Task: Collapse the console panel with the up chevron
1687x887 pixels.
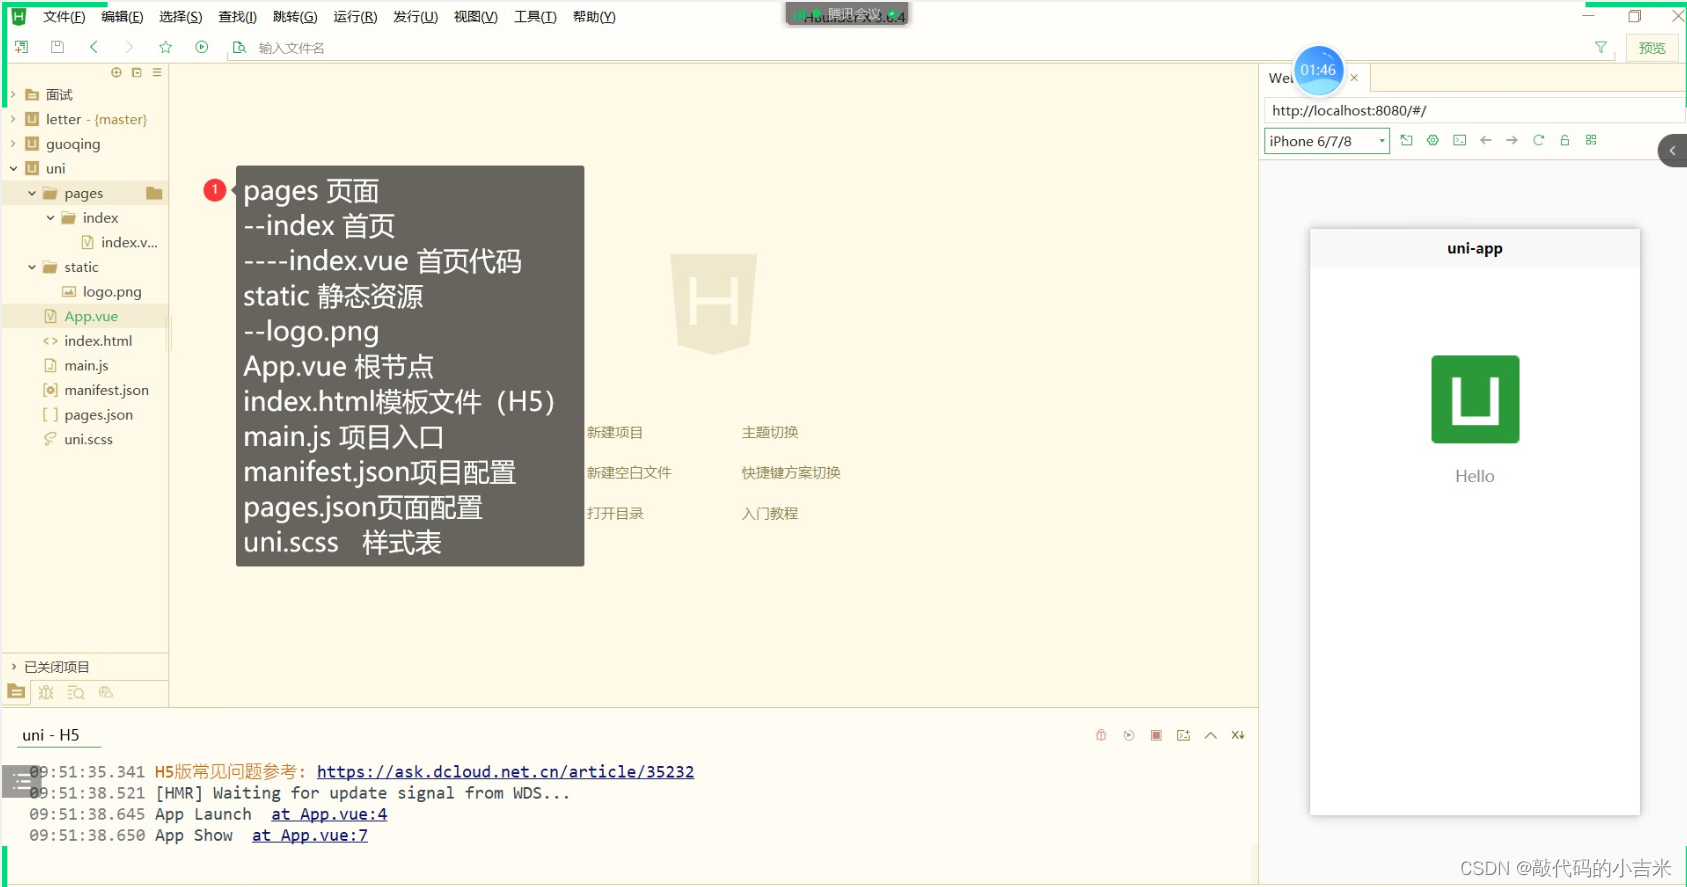Action: [1211, 735]
